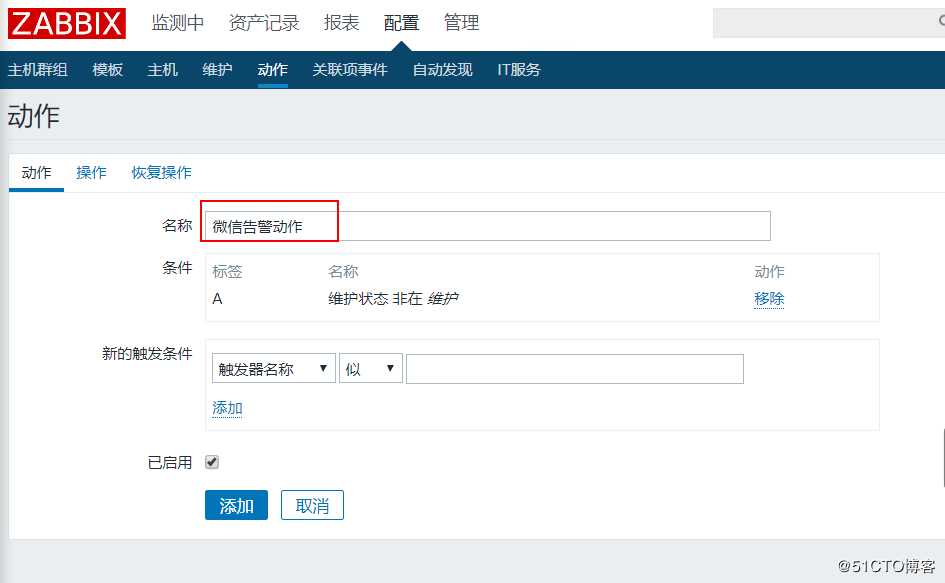The height and width of the screenshot is (583, 945).
Task: Switch to the 操作 tab
Action: point(92,172)
